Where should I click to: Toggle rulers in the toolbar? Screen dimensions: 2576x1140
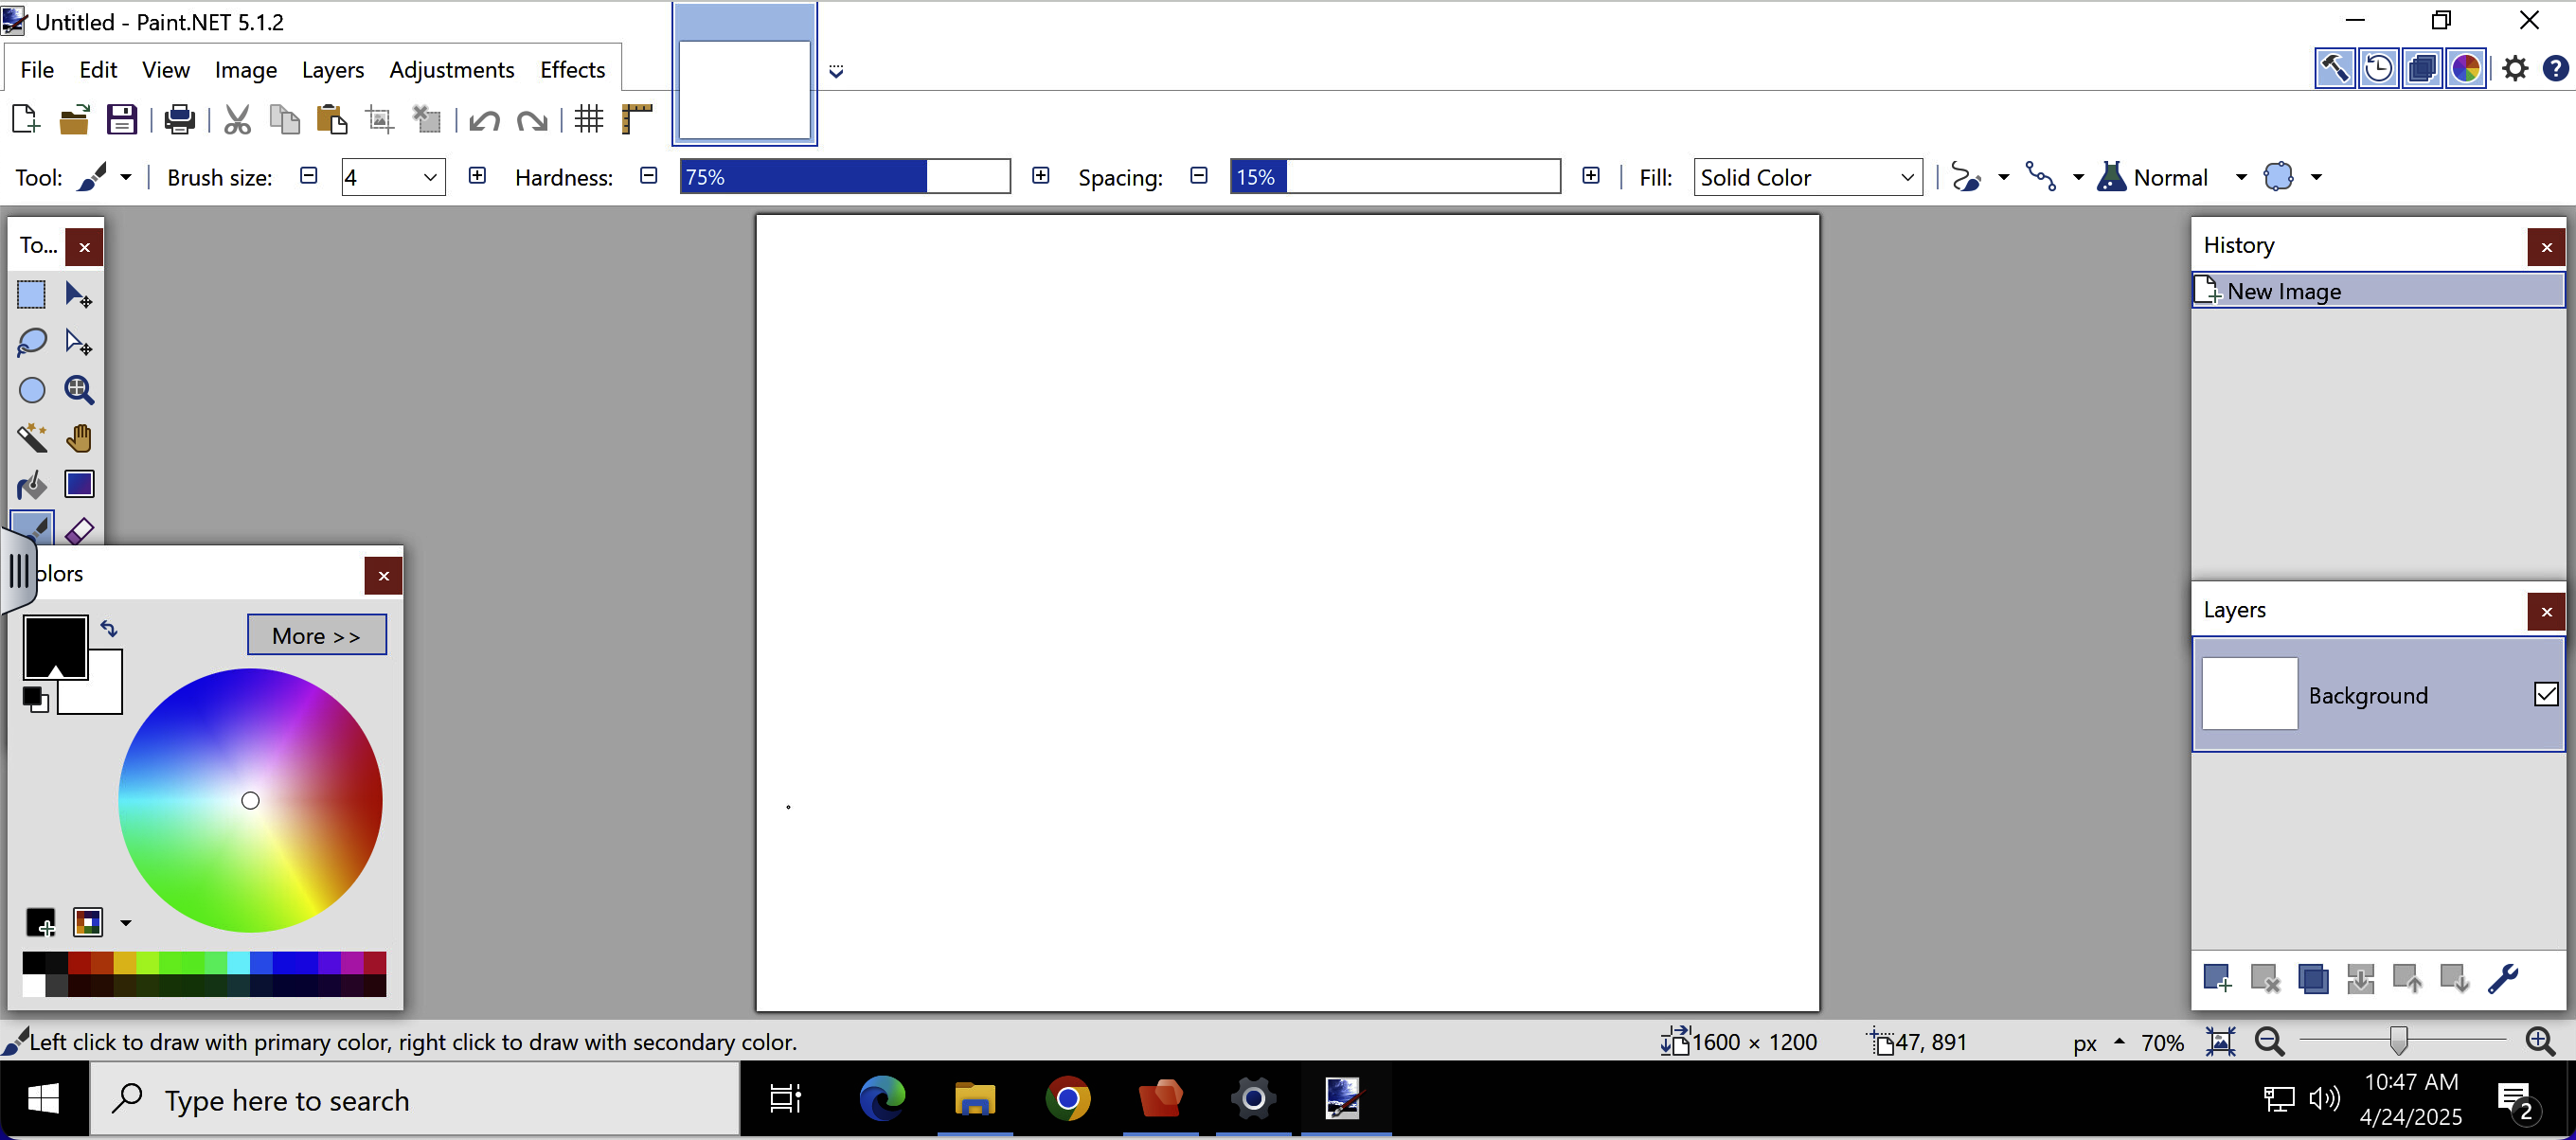(x=637, y=120)
